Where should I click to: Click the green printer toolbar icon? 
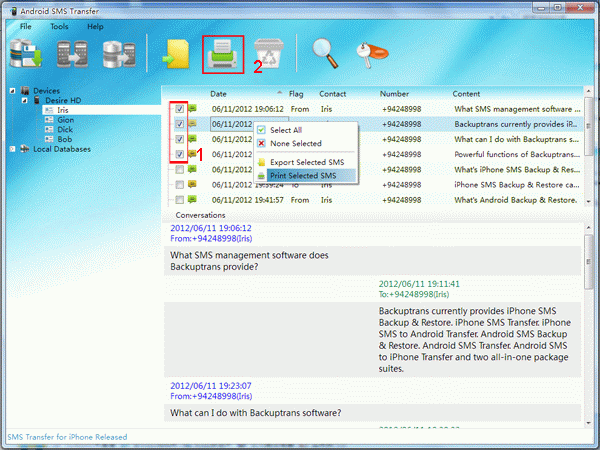(x=223, y=55)
